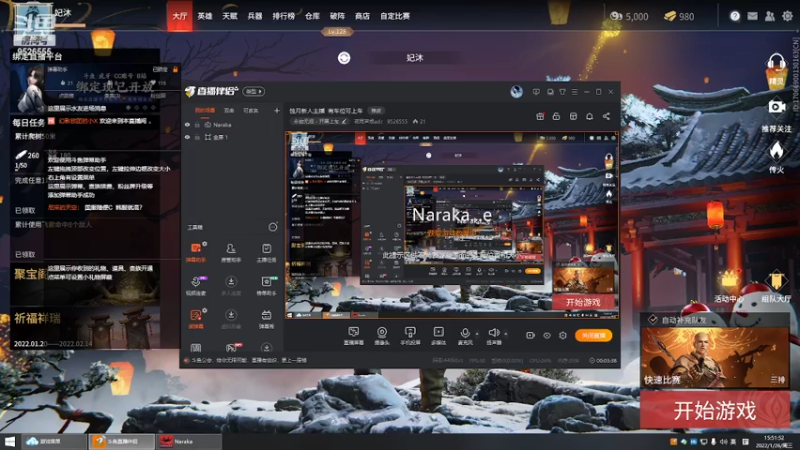Add a 多媒体 media source

tap(438, 336)
